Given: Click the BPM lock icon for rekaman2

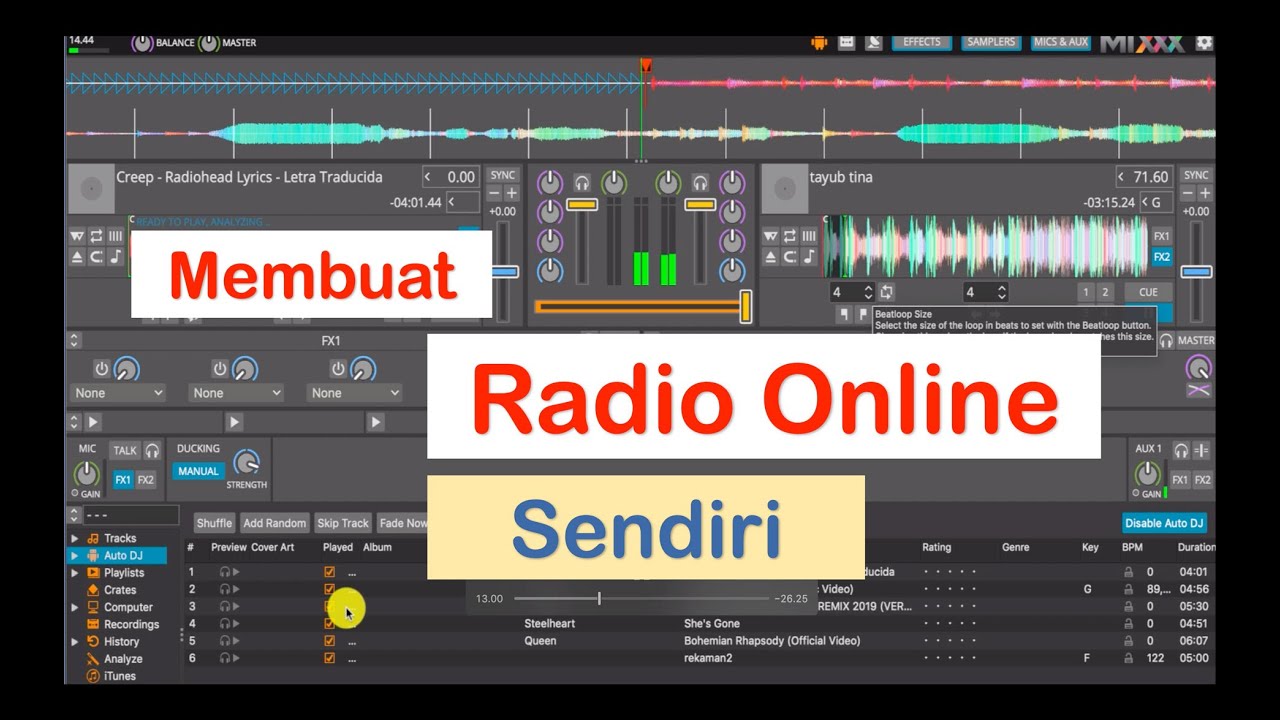Looking at the screenshot, I should (x=1129, y=658).
